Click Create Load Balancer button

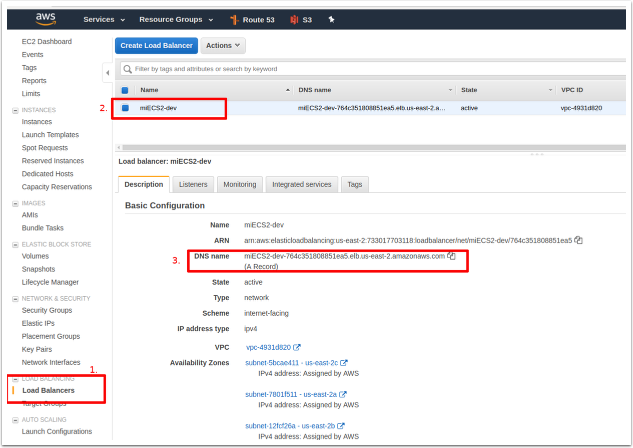pyautogui.click(x=156, y=46)
